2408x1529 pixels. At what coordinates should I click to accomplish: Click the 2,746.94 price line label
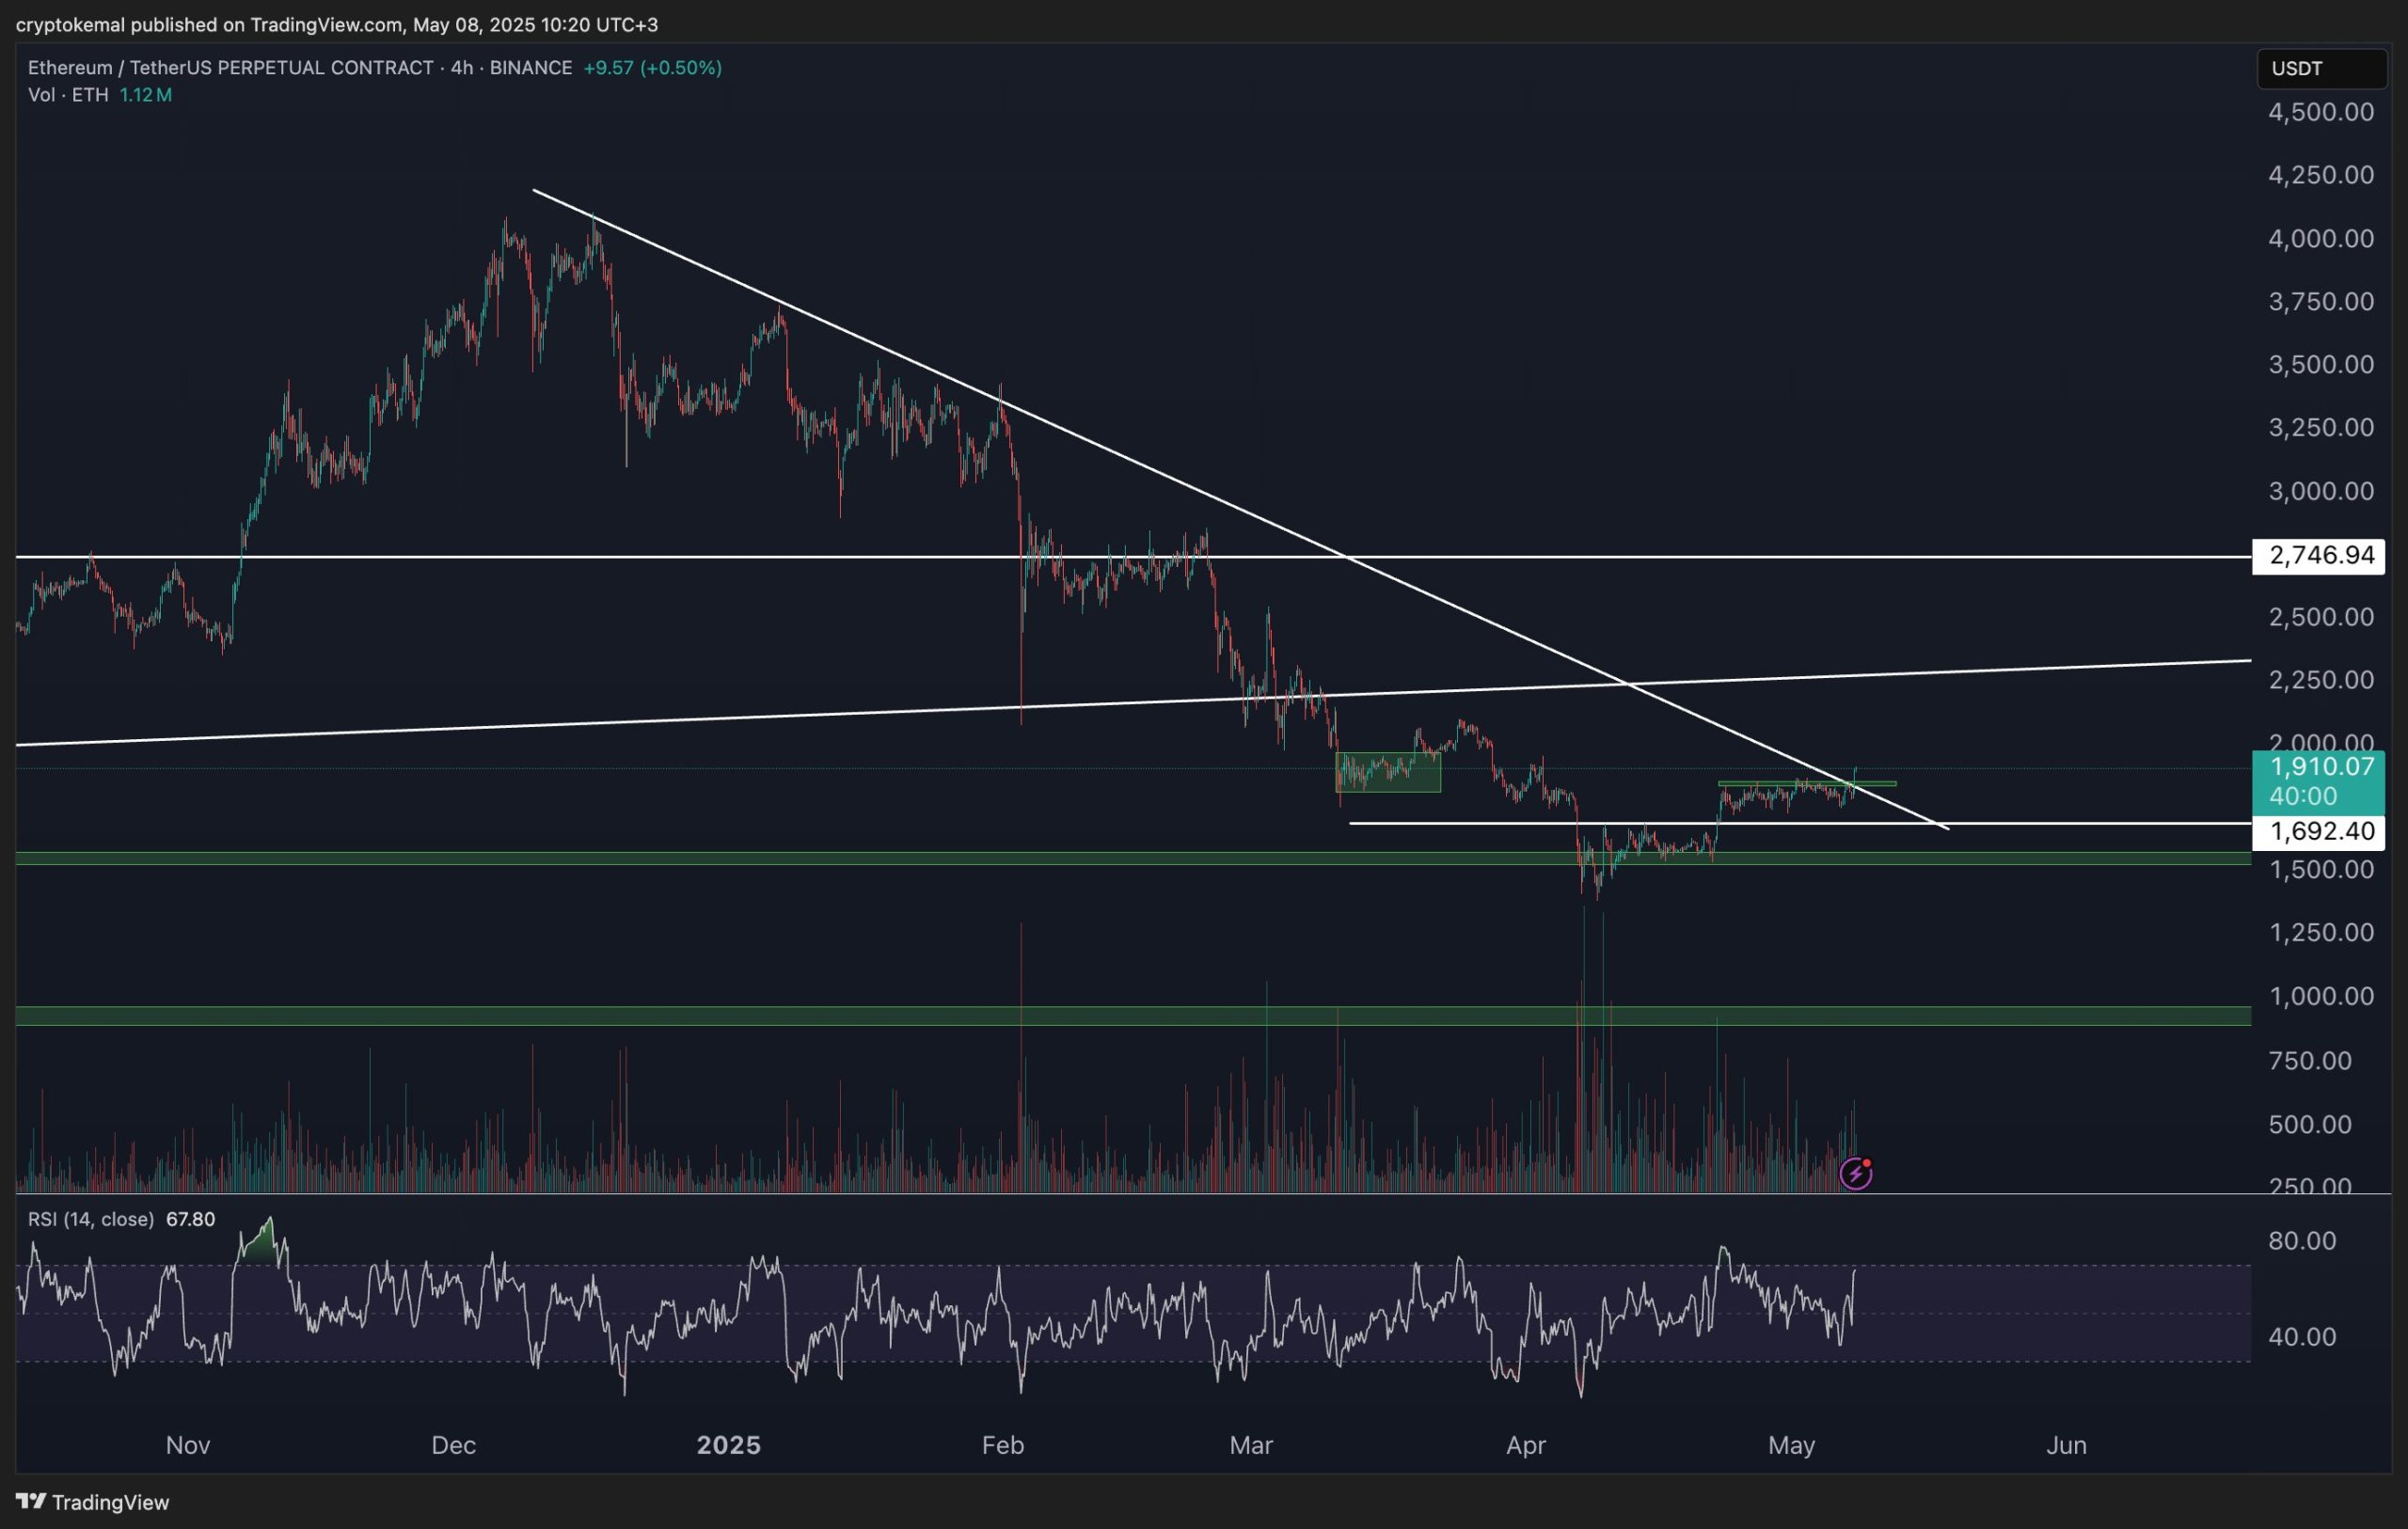coord(2317,556)
